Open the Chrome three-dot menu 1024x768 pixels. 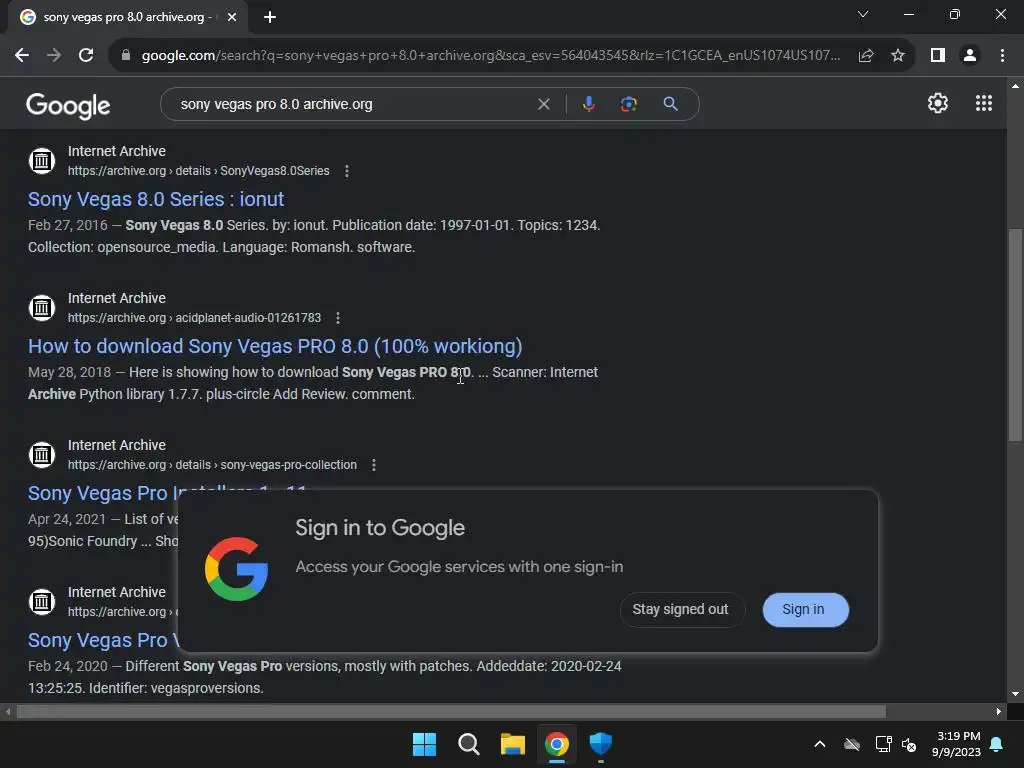tap(1002, 56)
